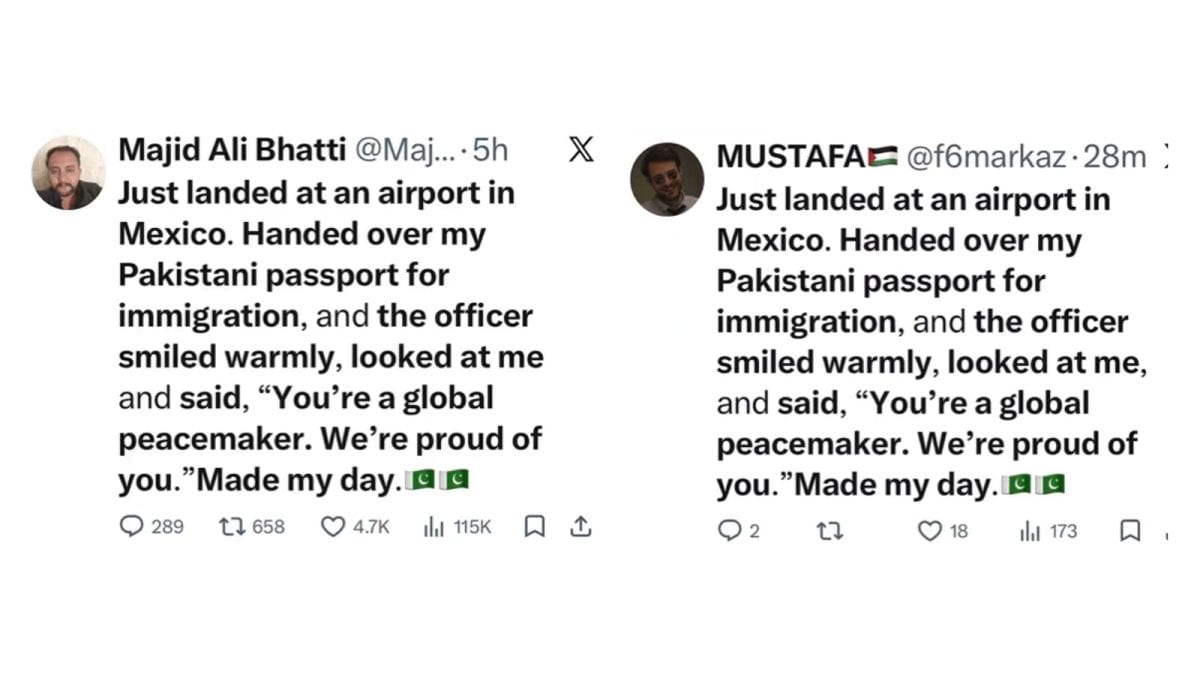Open the share icon on the left tweet
The width and height of the screenshot is (1200, 675).
(x=581, y=525)
